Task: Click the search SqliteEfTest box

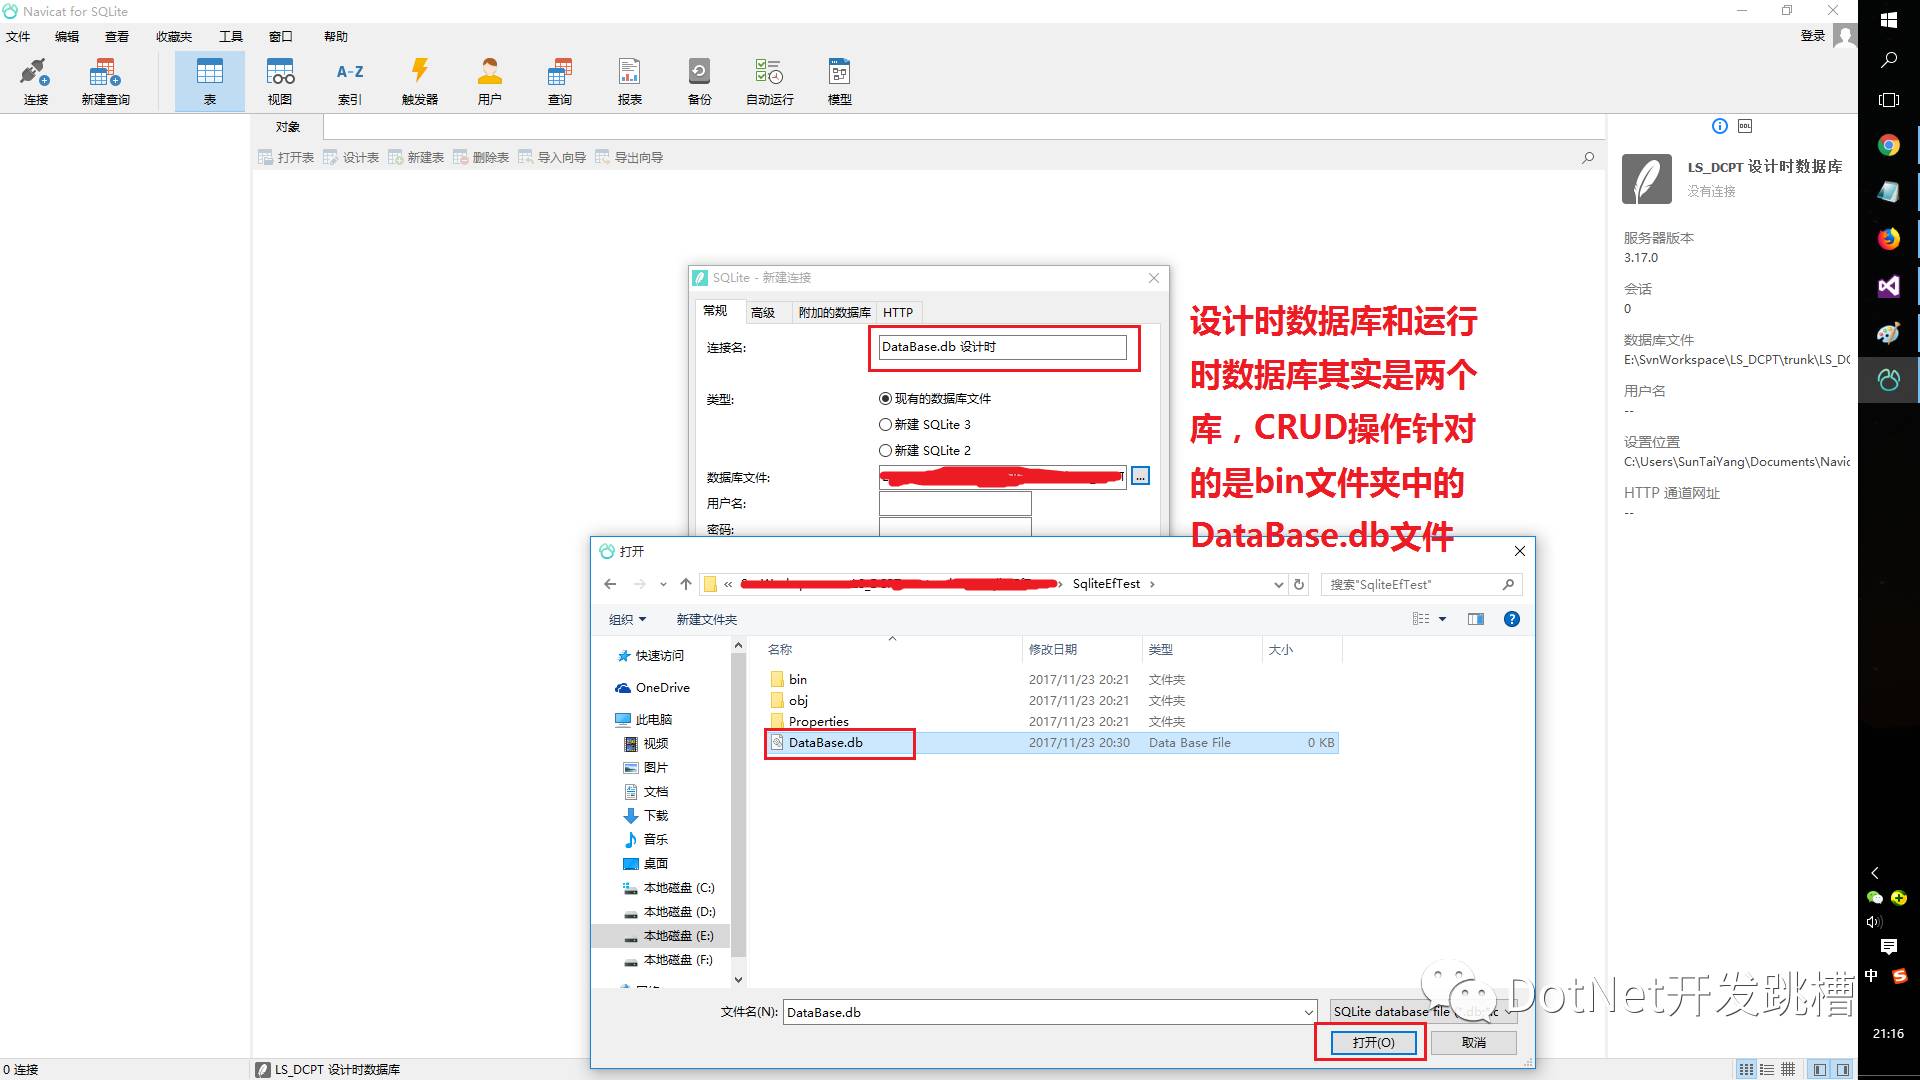Action: point(1422,584)
